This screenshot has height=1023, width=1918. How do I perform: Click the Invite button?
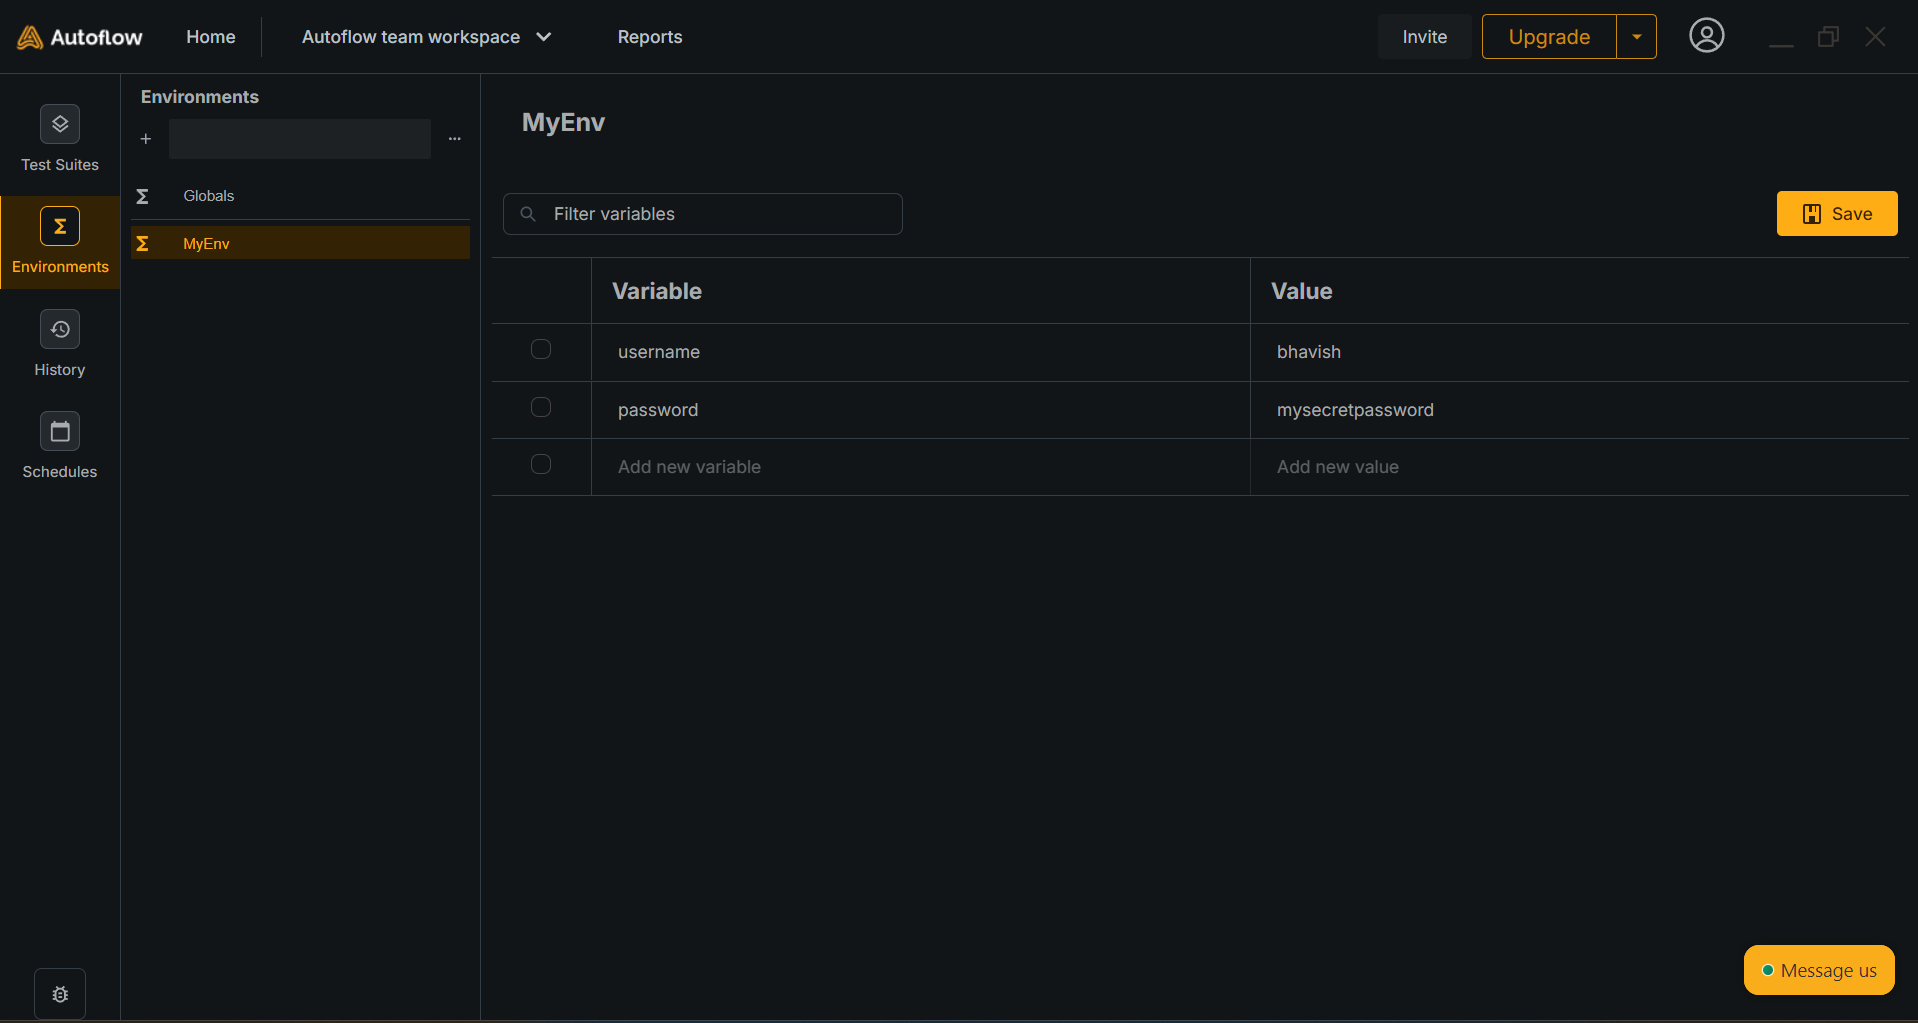pyautogui.click(x=1424, y=37)
